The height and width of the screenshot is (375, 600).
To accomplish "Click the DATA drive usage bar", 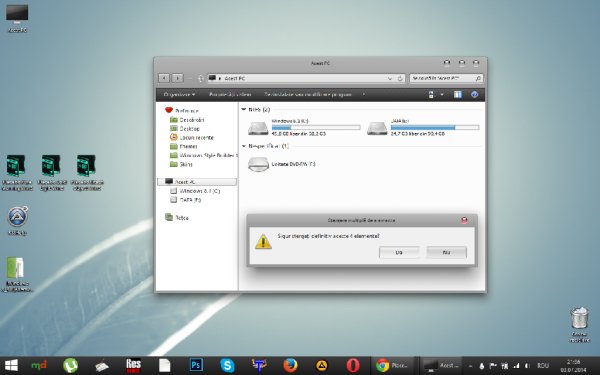I will coord(435,127).
